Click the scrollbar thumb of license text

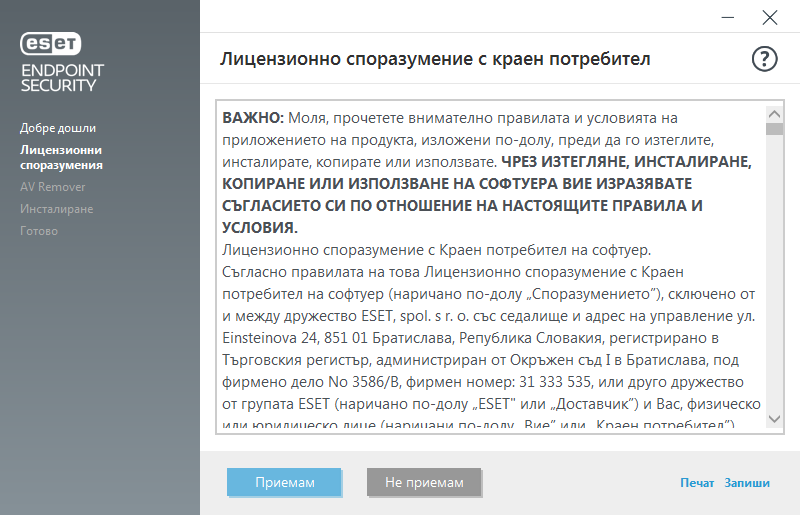pos(774,129)
